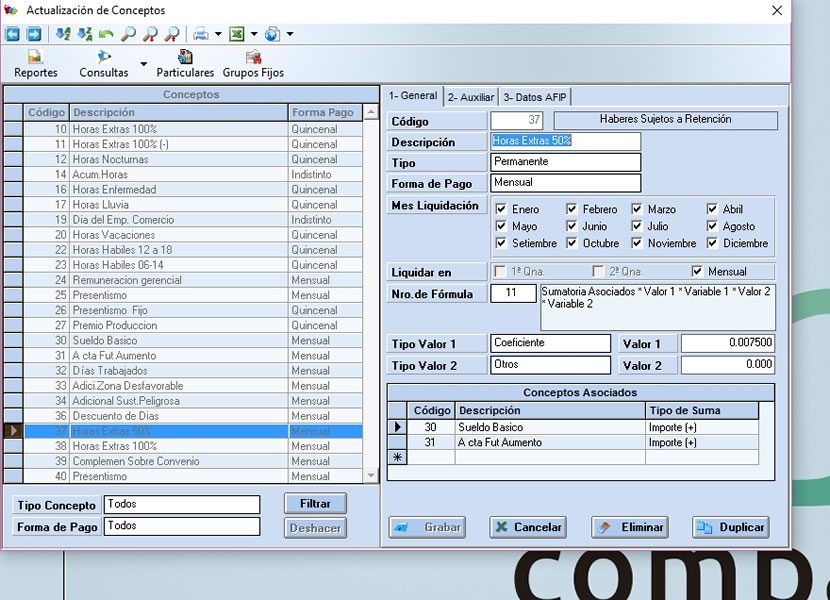Toggle the Mayo checkbox
This screenshot has width=830, height=600.
click(x=501, y=226)
